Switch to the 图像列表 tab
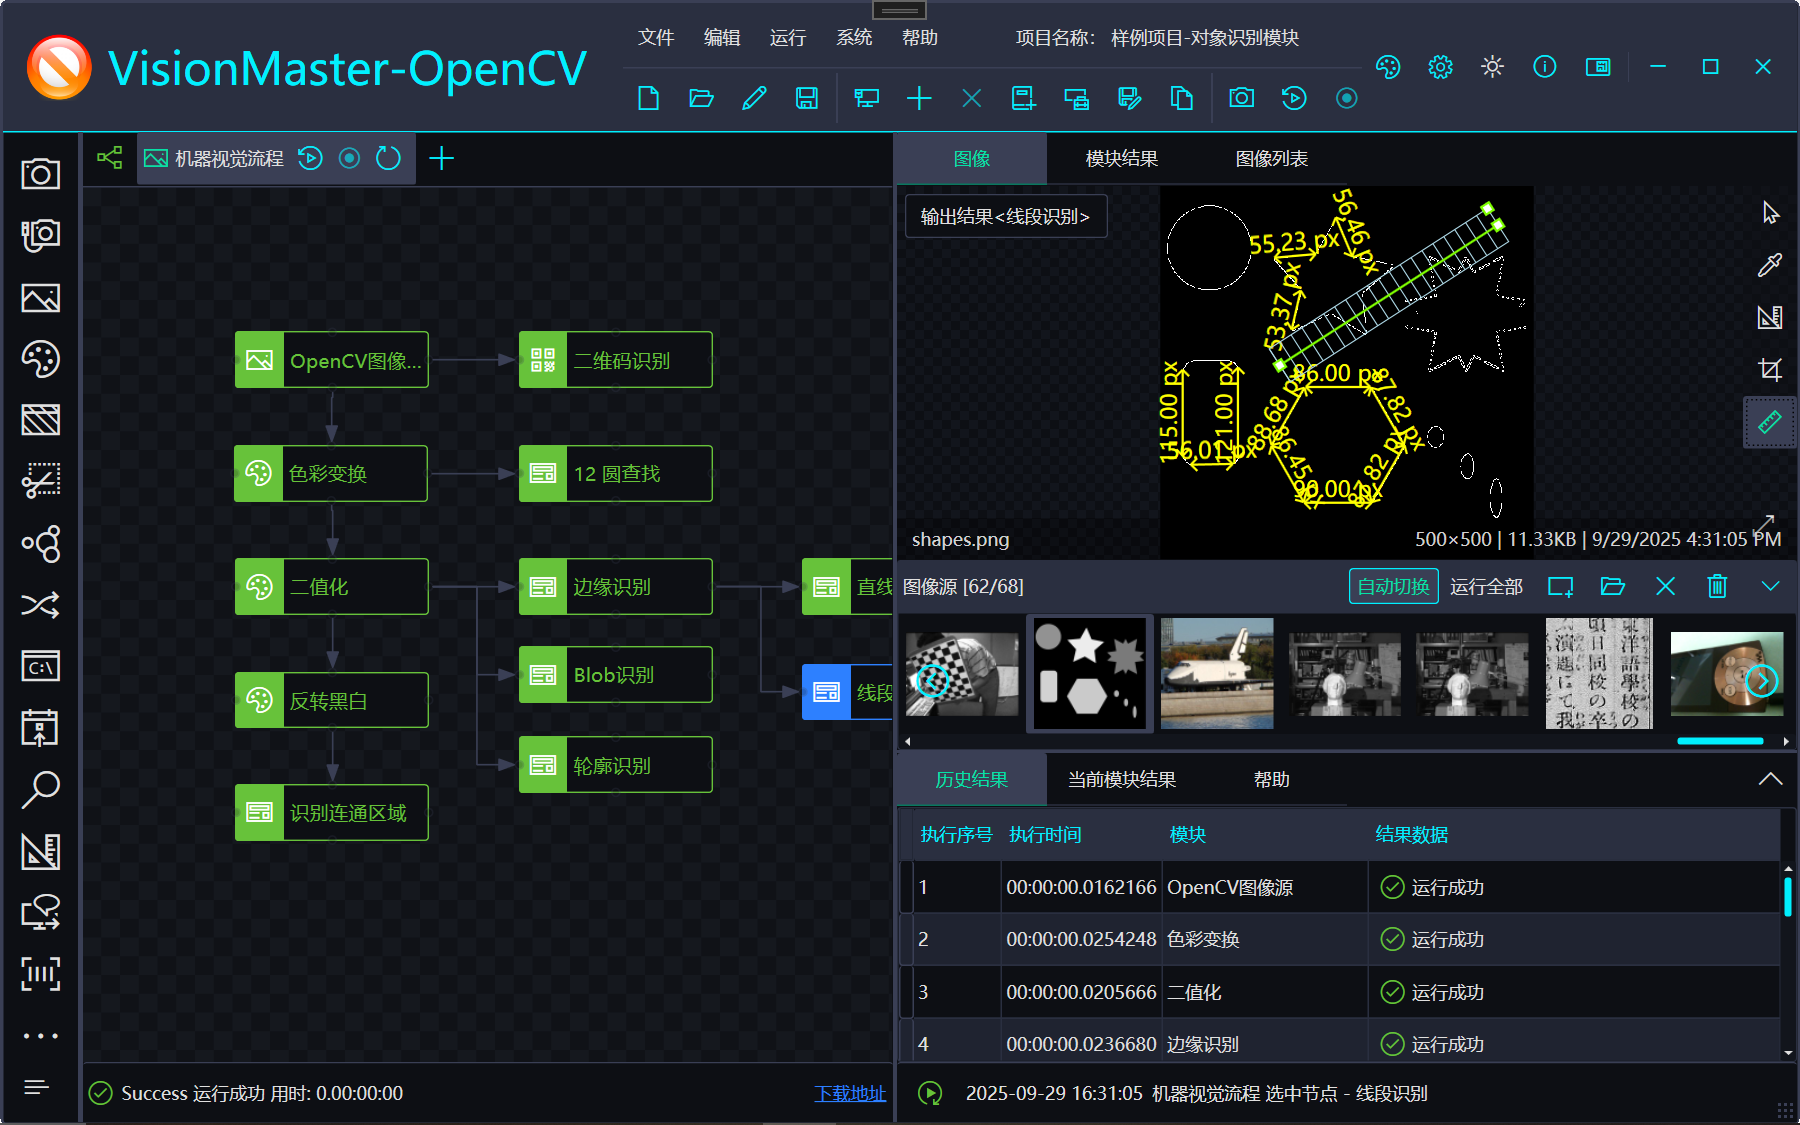Screen dimensions: 1800x1125 (1272, 159)
